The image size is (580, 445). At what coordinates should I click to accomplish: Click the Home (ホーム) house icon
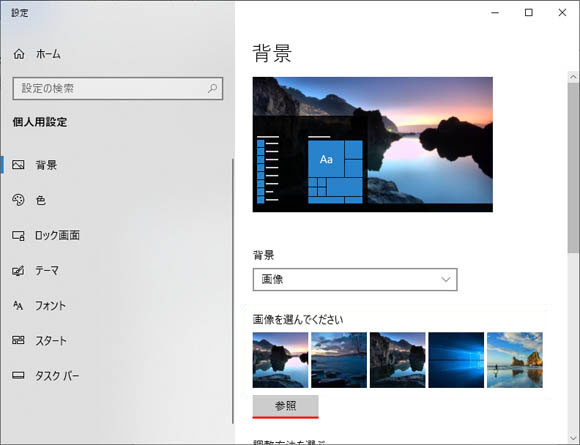coord(19,54)
